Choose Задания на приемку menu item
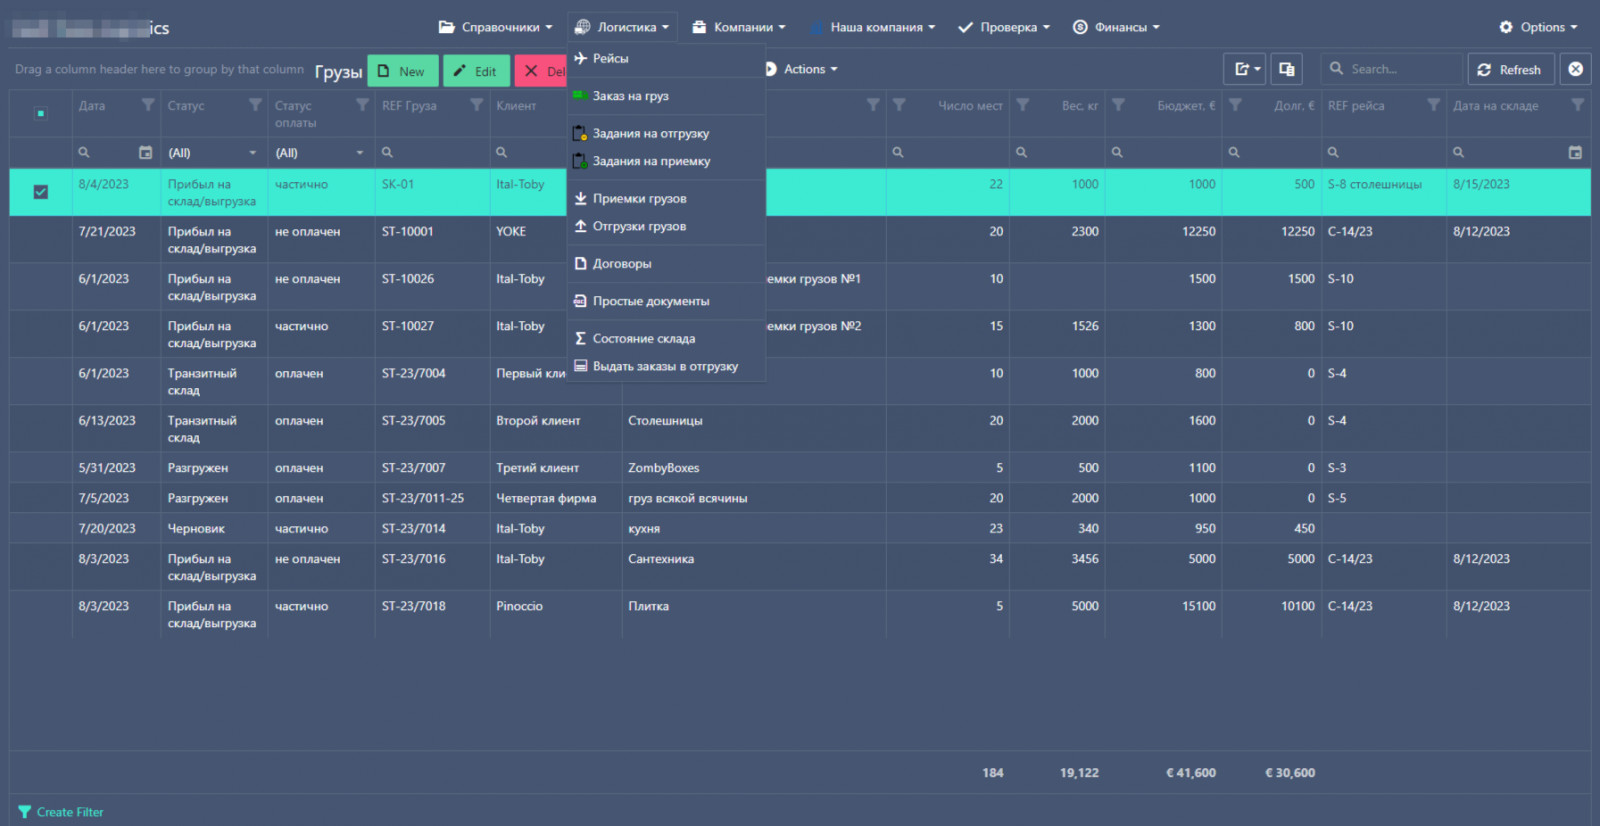Image resolution: width=1600 pixels, height=826 pixels. click(666, 161)
